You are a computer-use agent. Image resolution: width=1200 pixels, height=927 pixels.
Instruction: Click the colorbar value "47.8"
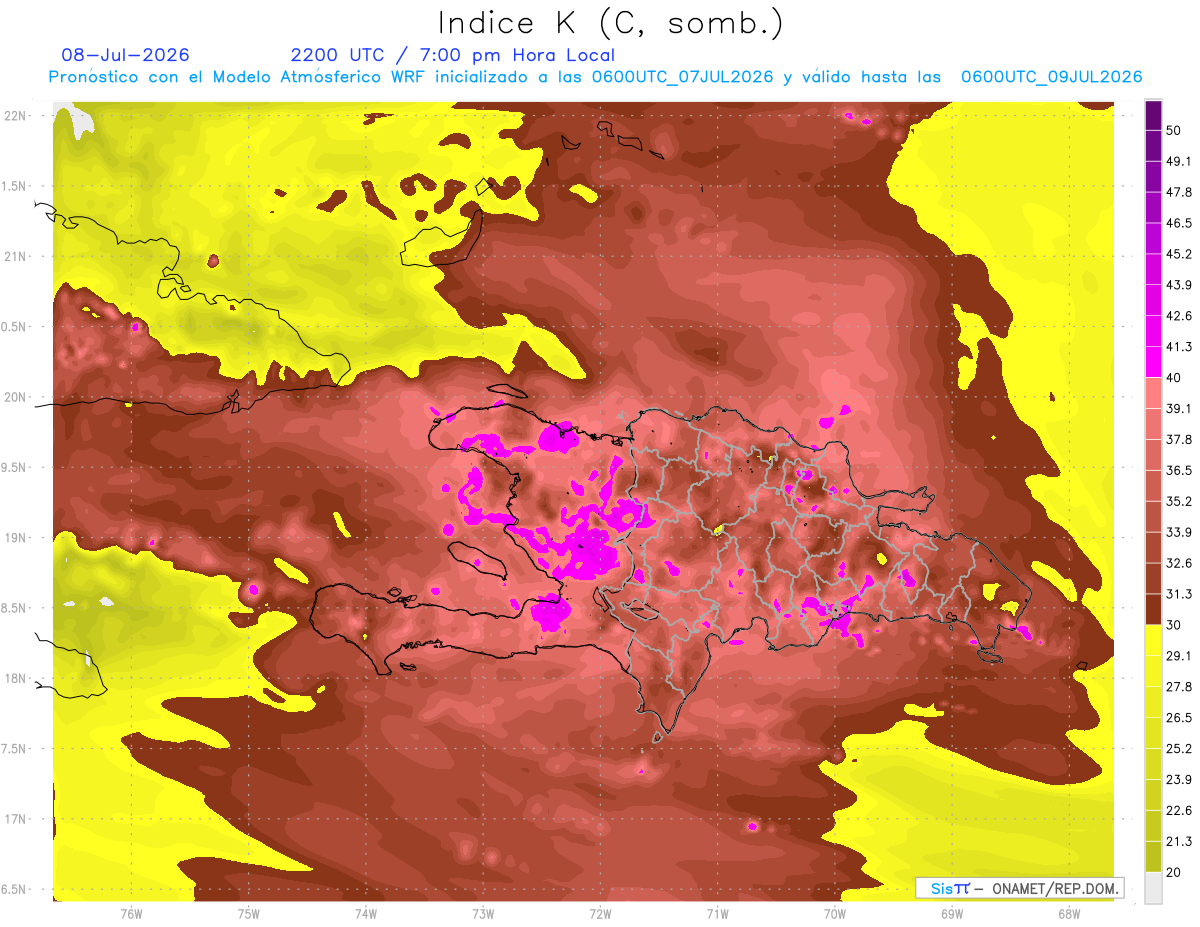[x=1179, y=192]
